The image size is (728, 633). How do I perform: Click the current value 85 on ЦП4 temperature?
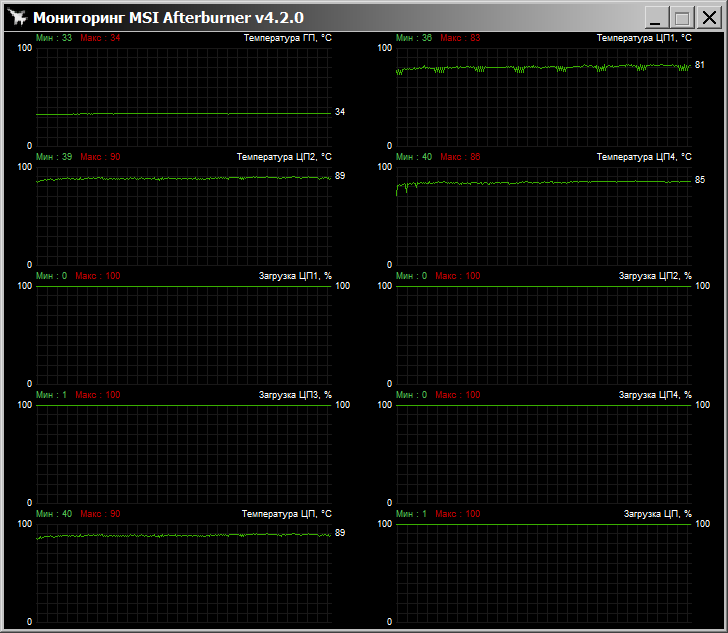(x=700, y=180)
